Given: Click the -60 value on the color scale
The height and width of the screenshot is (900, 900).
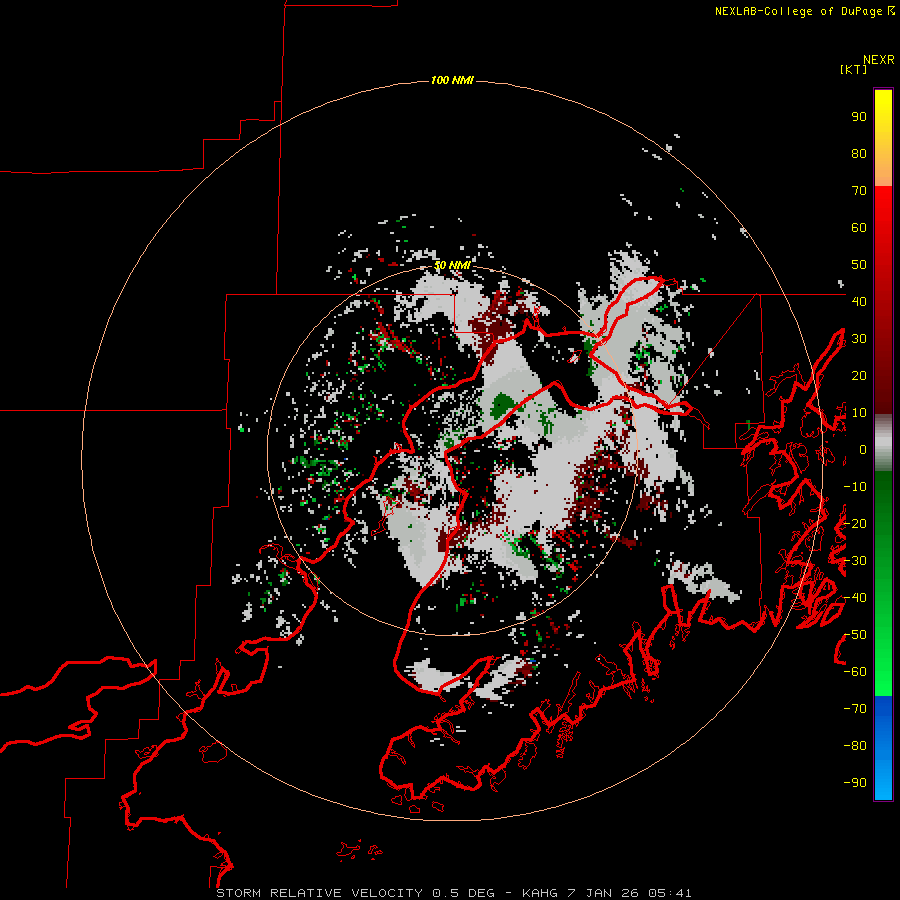Looking at the screenshot, I should 855,672.
